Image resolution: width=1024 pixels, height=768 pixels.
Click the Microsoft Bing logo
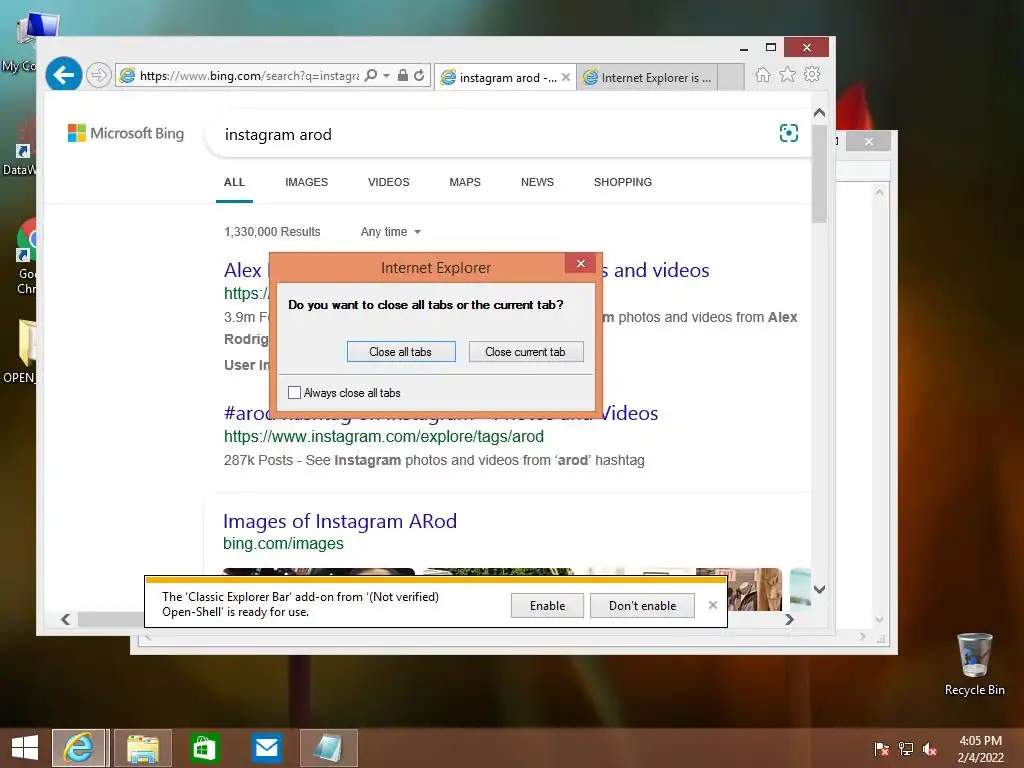[x=126, y=133]
